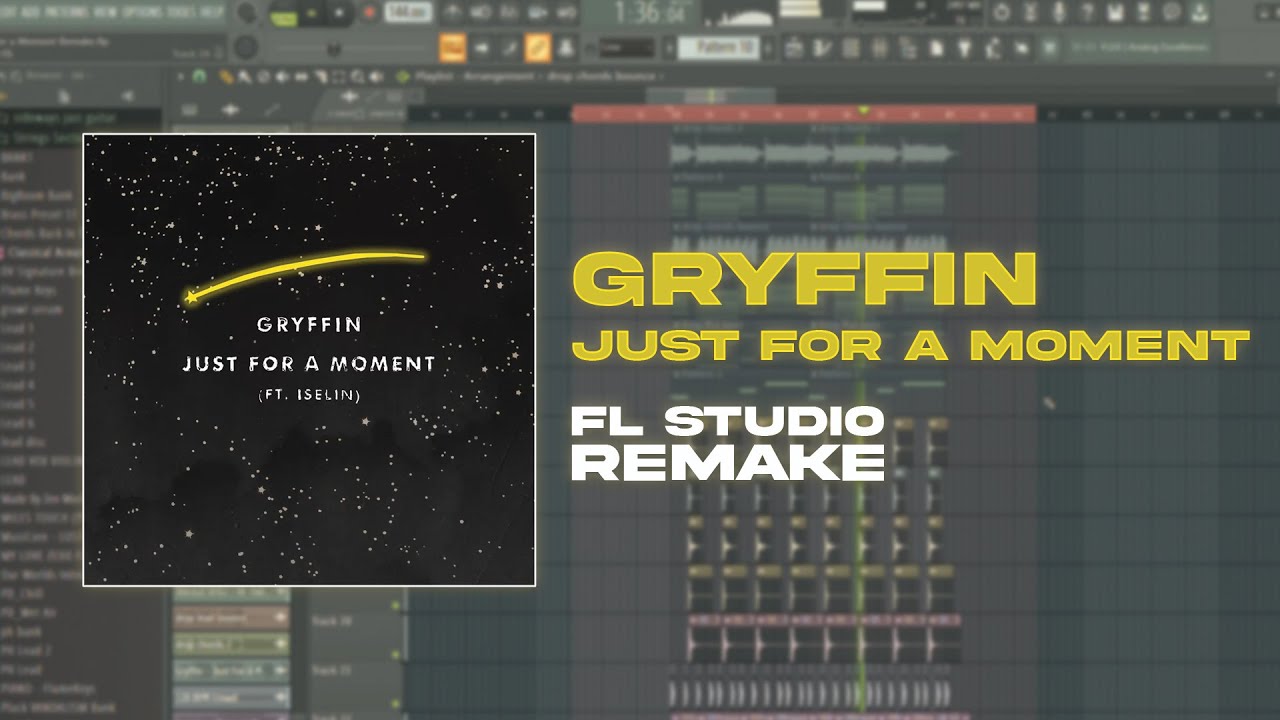
Task: Click the main pitch knob below volume
Action: pyautogui.click(x=245, y=47)
